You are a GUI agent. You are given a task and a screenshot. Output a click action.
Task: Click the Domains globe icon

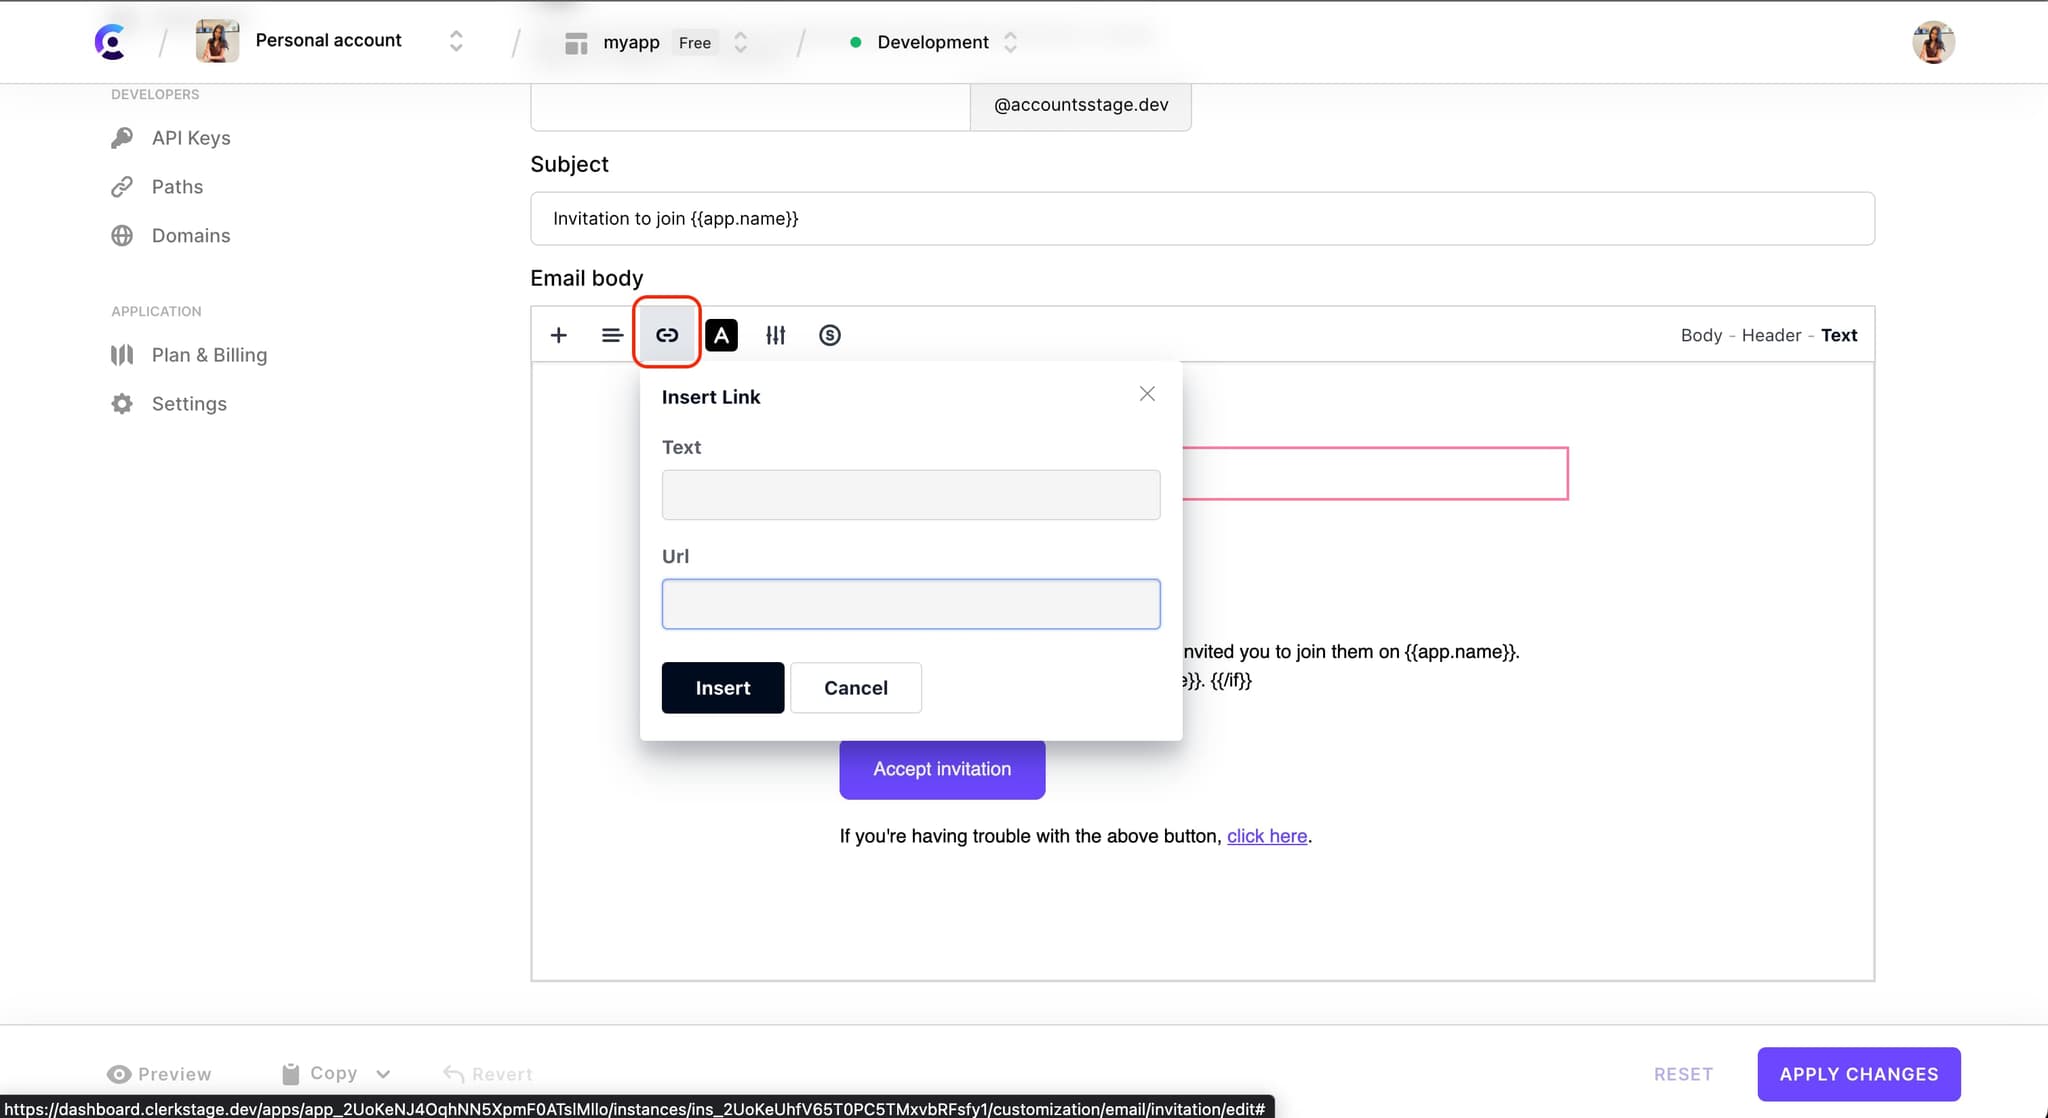coord(122,236)
